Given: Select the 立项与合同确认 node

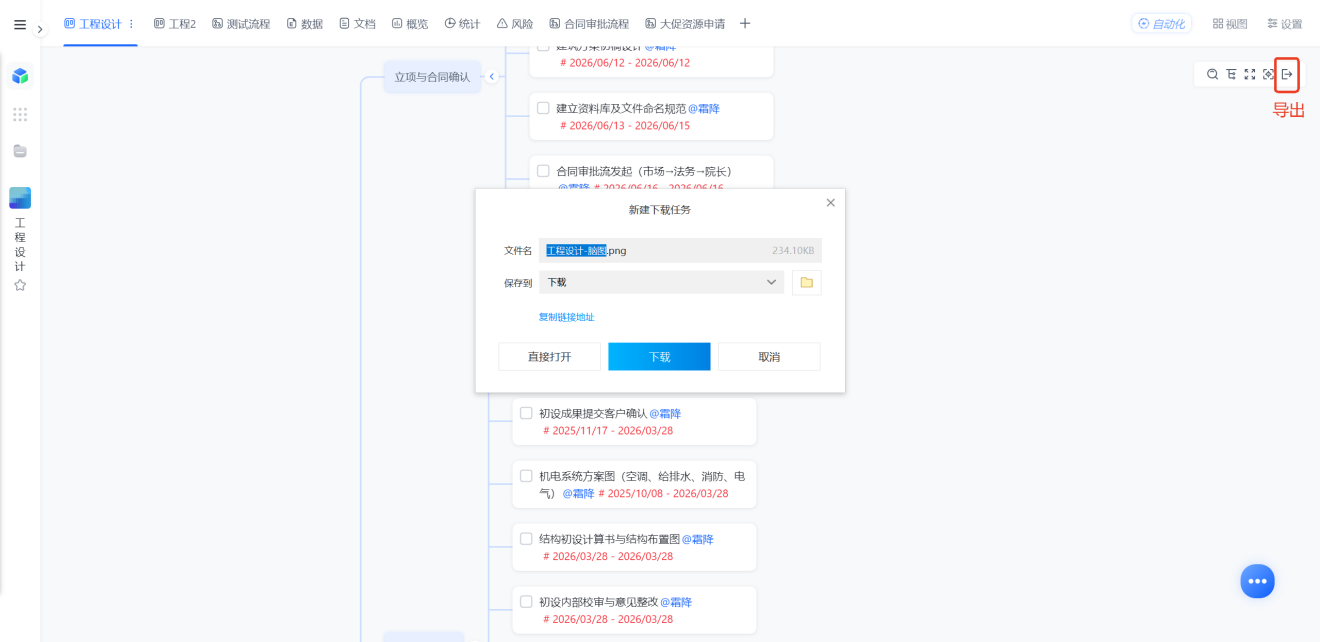Looking at the screenshot, I should (432, 77).
